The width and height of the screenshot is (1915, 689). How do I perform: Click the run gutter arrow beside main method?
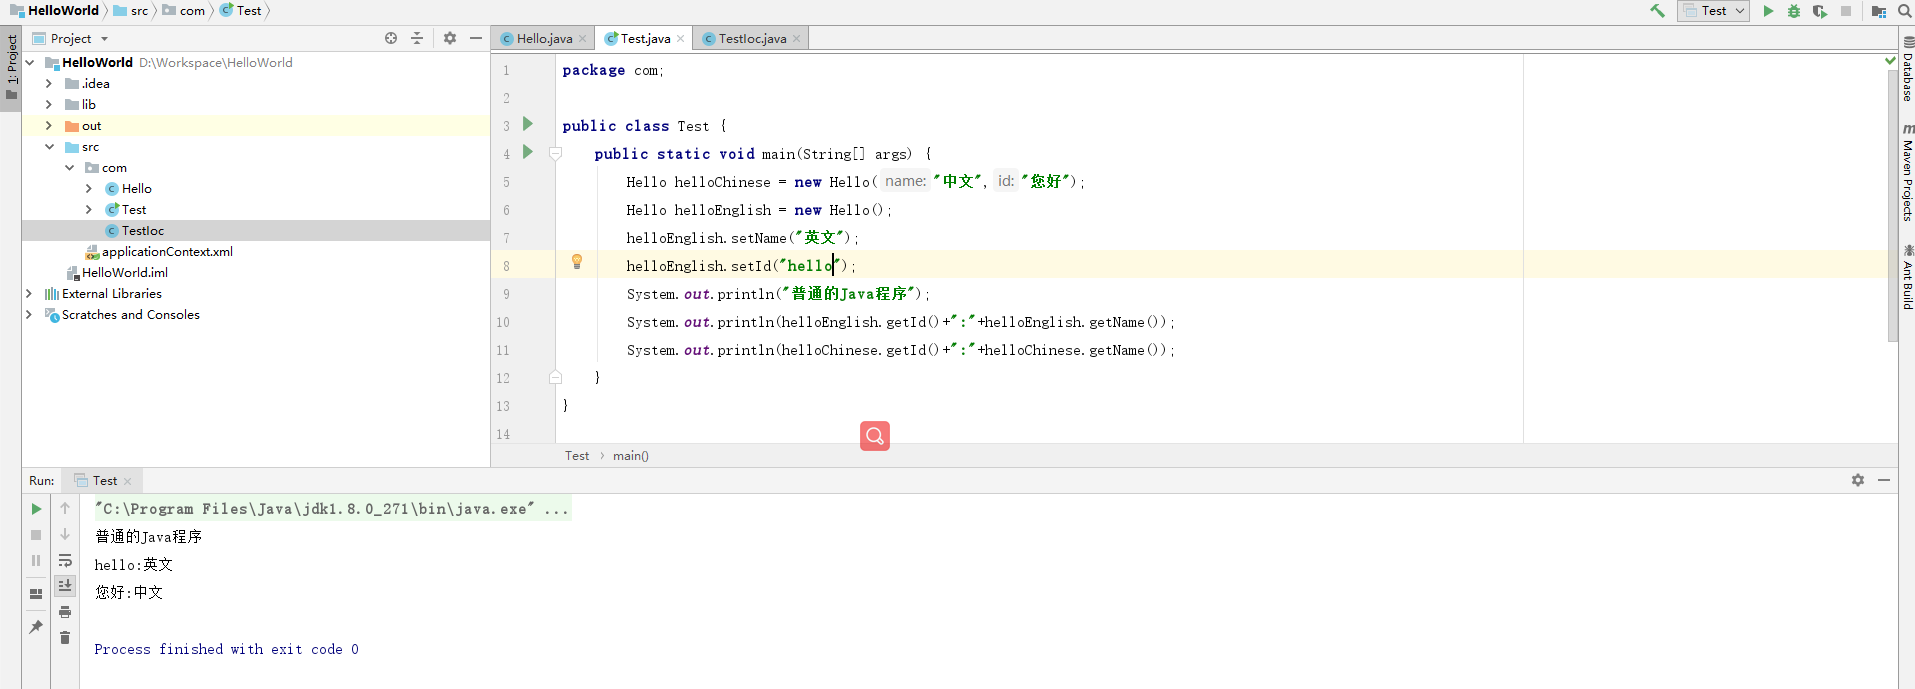(x=528, y=152)
